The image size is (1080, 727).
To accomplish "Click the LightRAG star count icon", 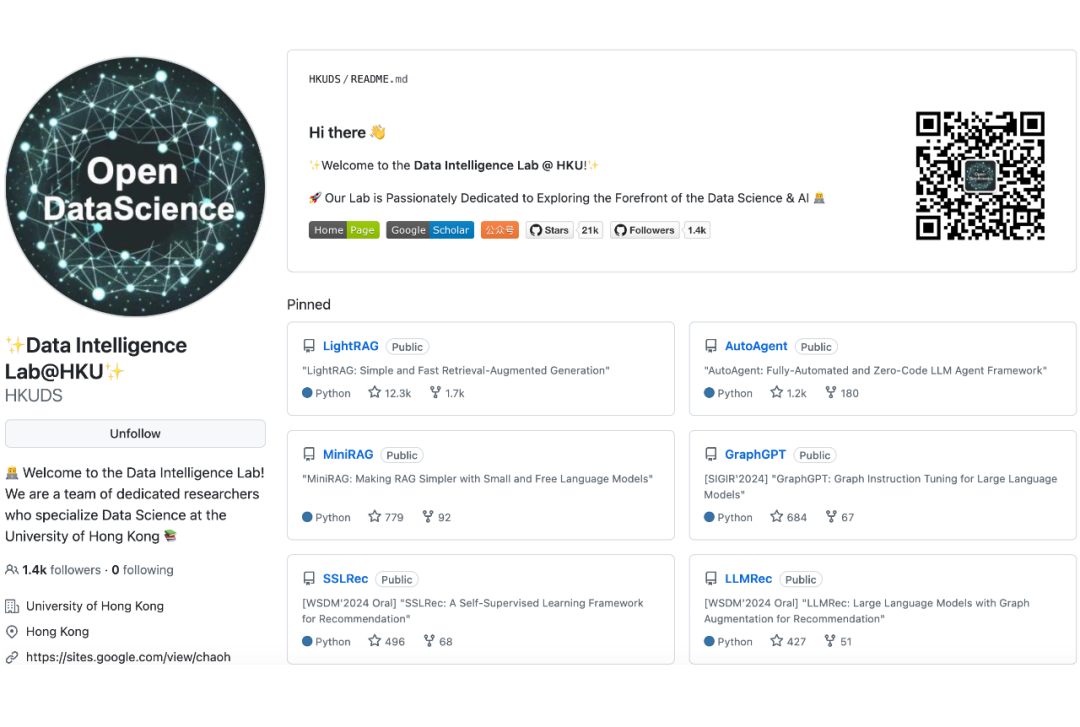I will click(375, 393).
